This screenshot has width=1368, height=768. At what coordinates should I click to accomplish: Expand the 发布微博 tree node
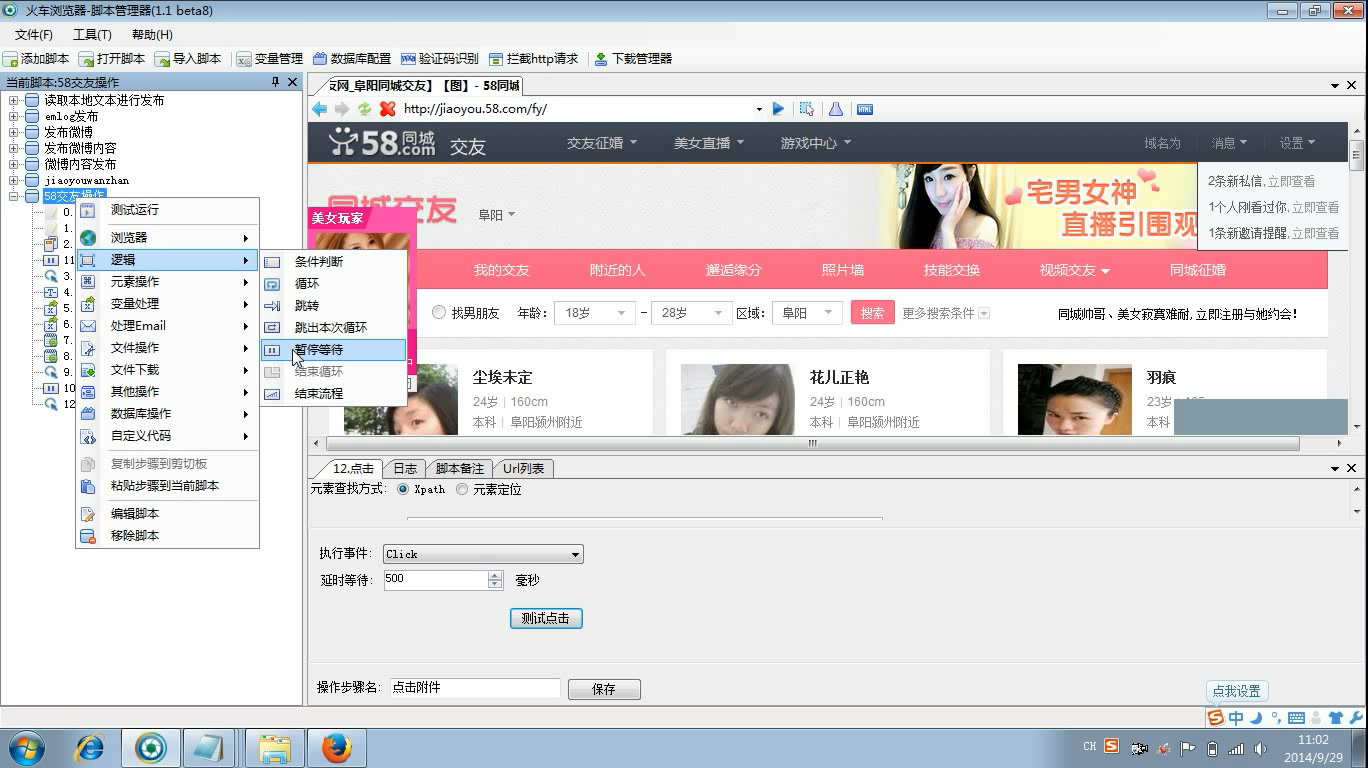pyautogui.click(x=14, y=132)
